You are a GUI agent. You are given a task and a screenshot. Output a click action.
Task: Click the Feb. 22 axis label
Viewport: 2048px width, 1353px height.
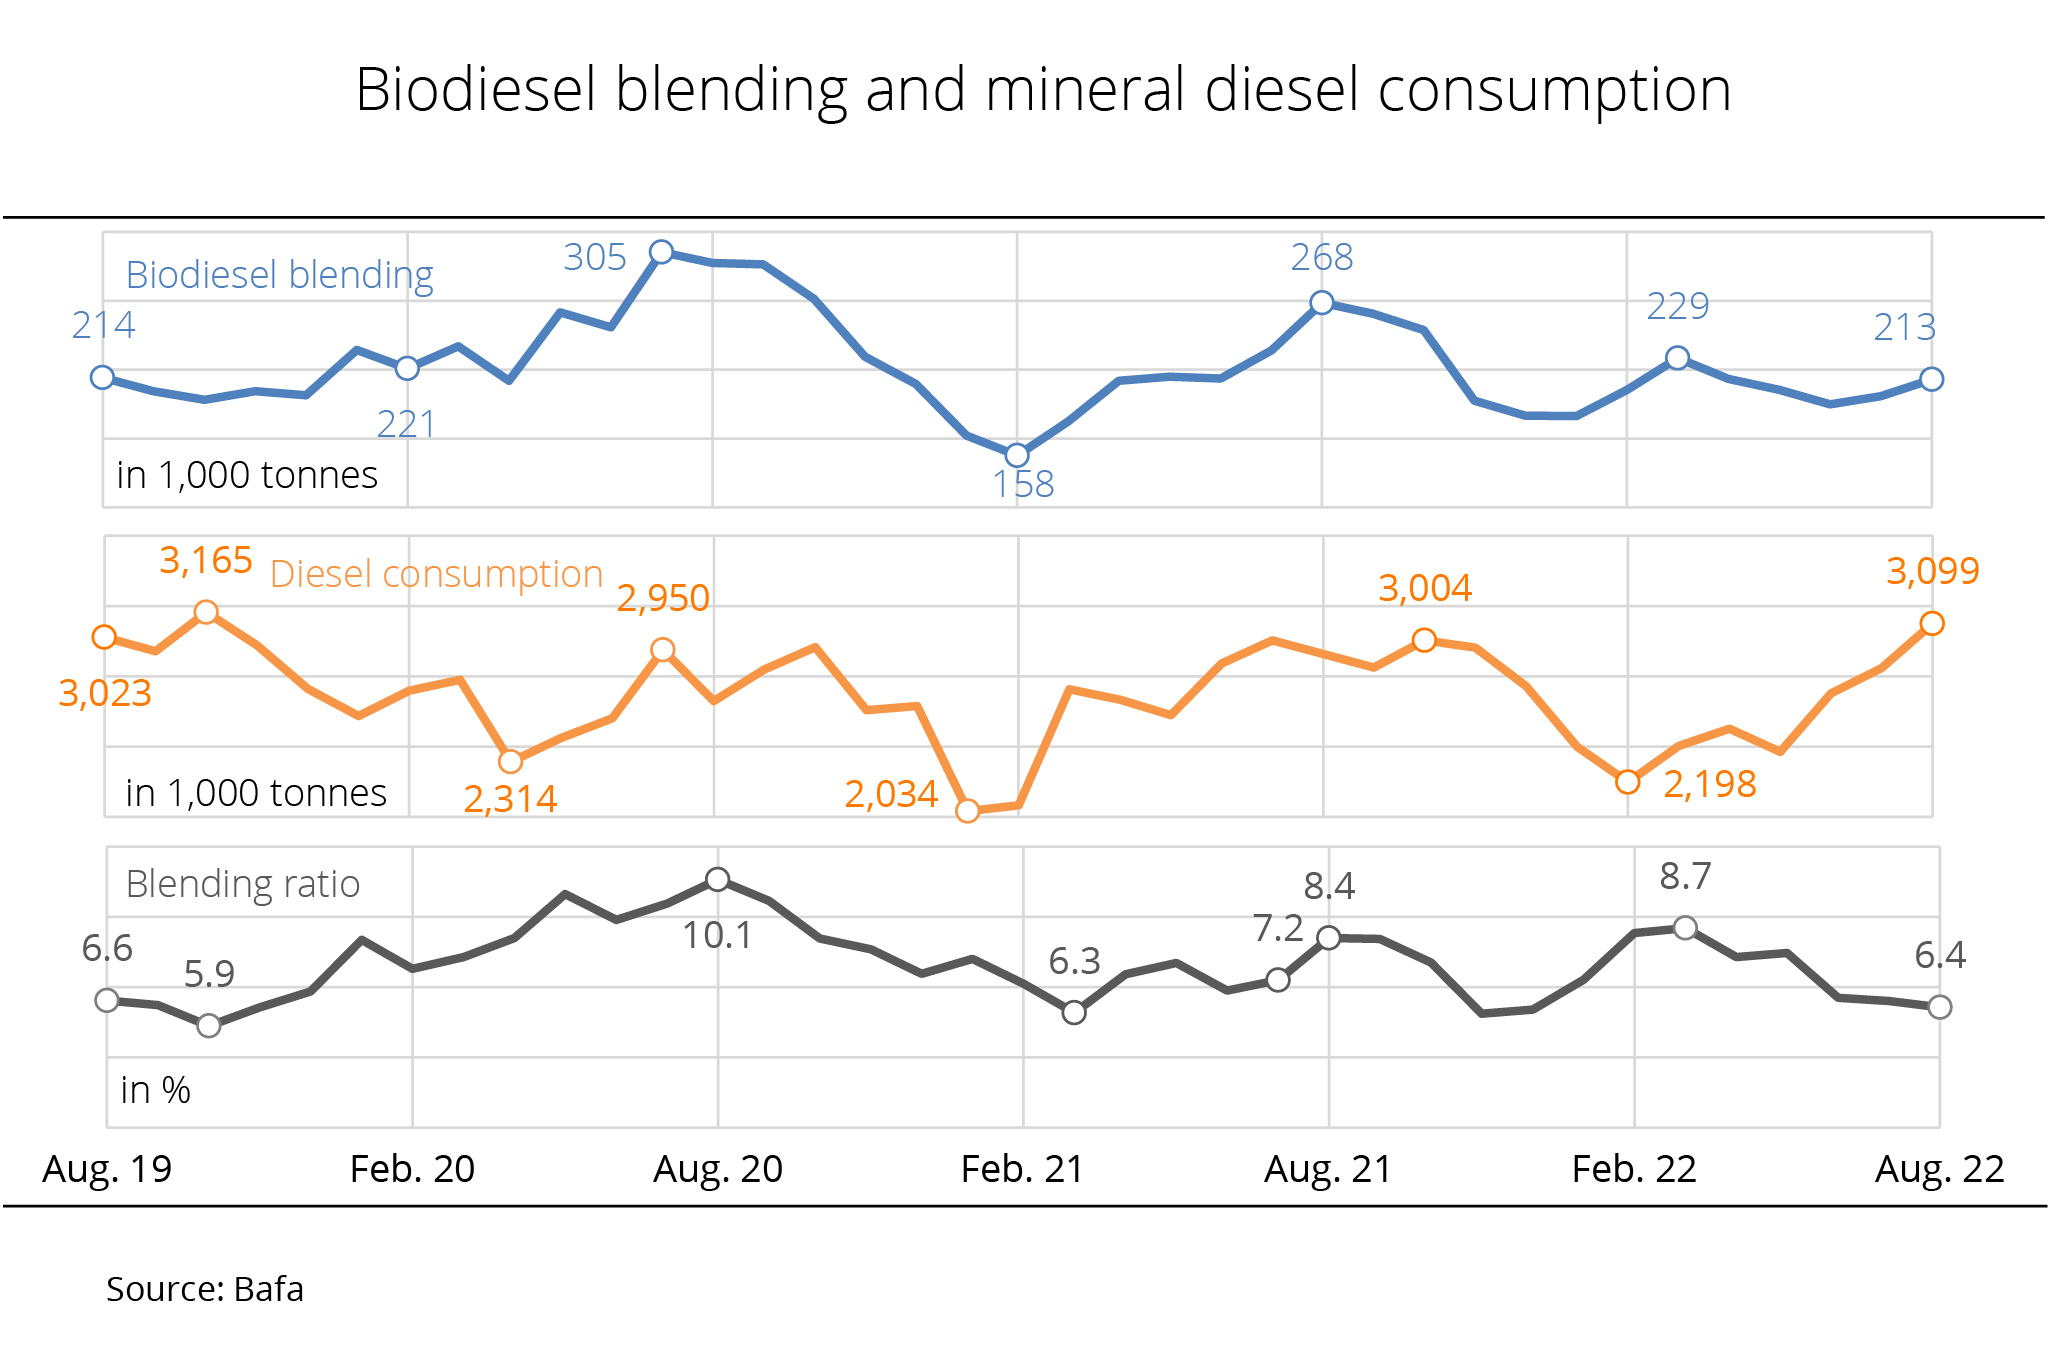point(1634,1168)
